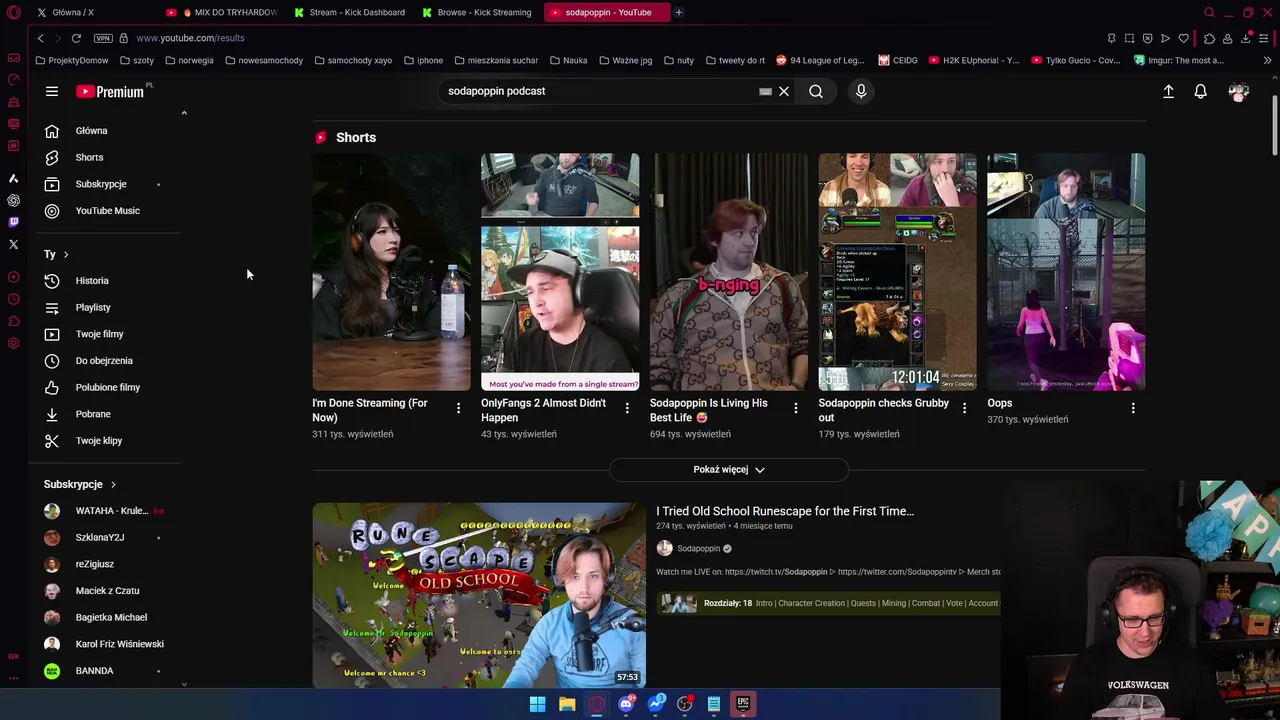Click the heart bookmark icon in toolbar
Viewport: 1280px width, 720px height.
pyautogui.click(x=1184, y=38)
